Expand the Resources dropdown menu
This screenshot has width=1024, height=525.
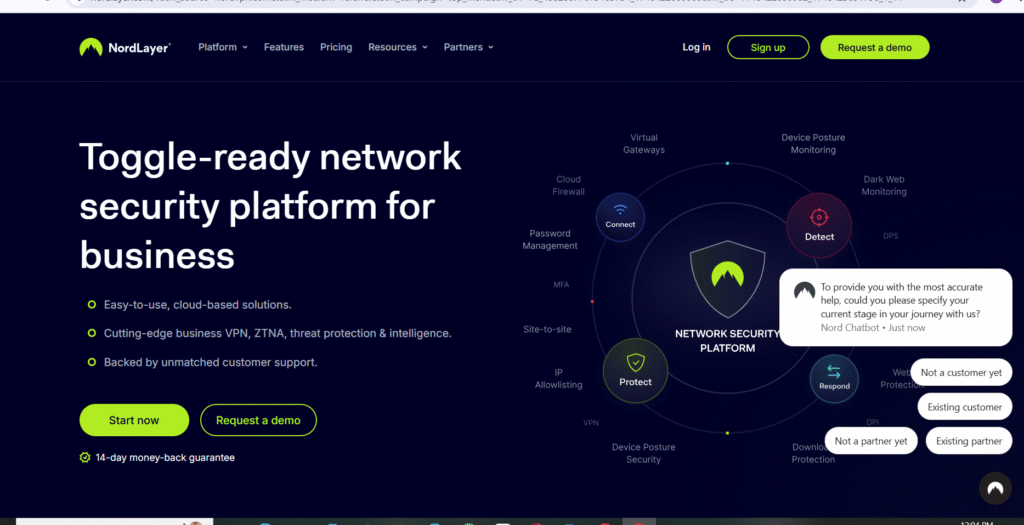pos(398,47)
